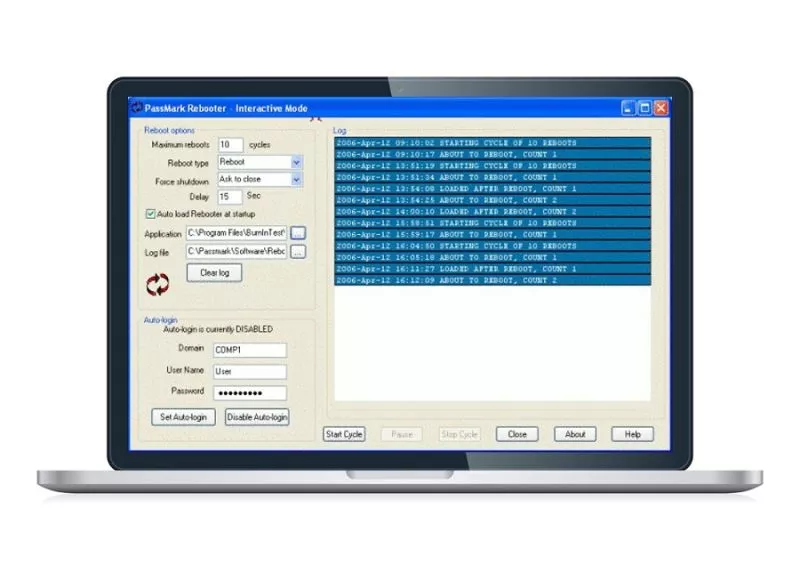Viewport: 800px width, 581px height.
Task: Click the greyed-out Stop Cycle button
Action: coord(460,434)
